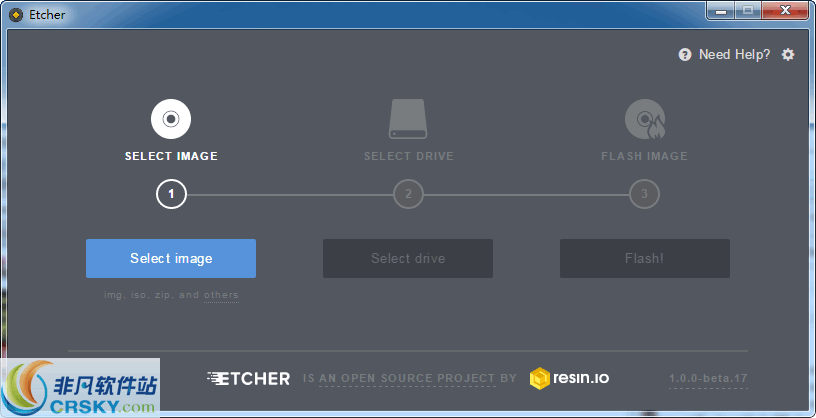Click the FLASH IMAGE heading text
Image resolution: width=816 pixels, height=418 pixels.
tap(644, 156)
